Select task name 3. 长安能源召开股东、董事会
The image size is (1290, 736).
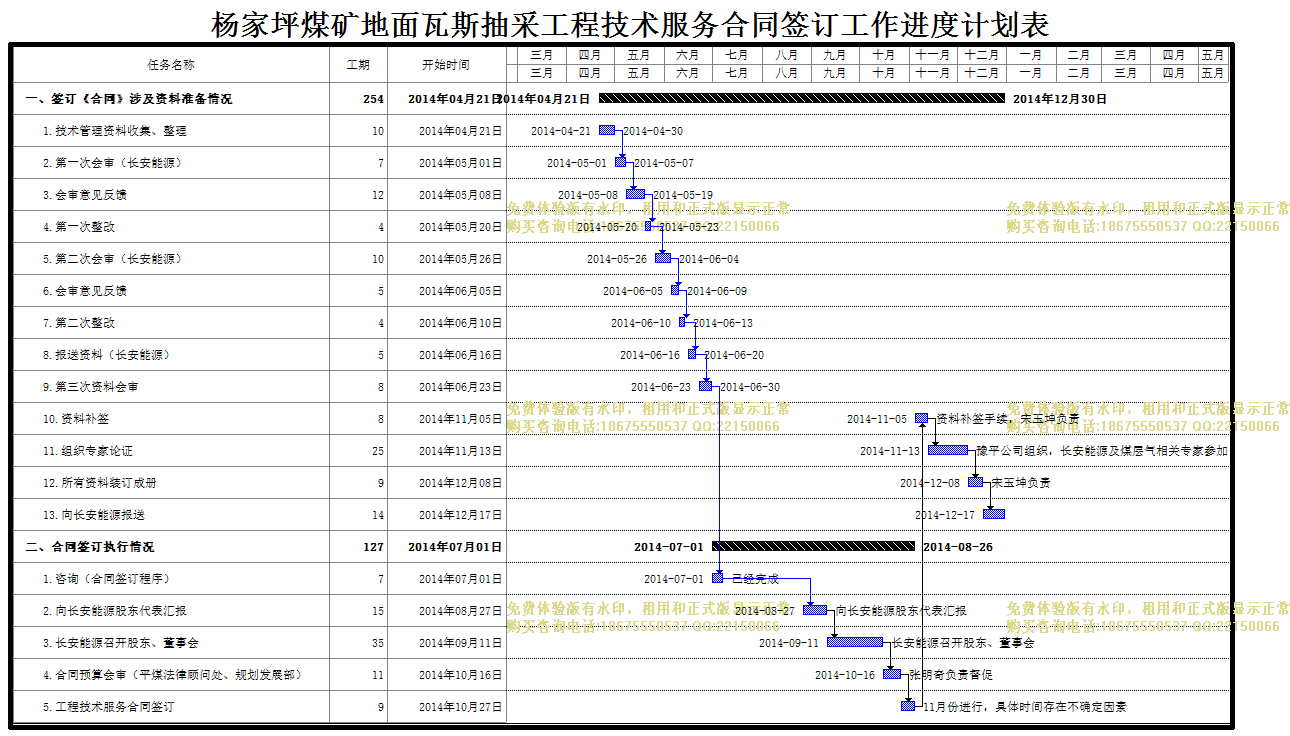120,643
